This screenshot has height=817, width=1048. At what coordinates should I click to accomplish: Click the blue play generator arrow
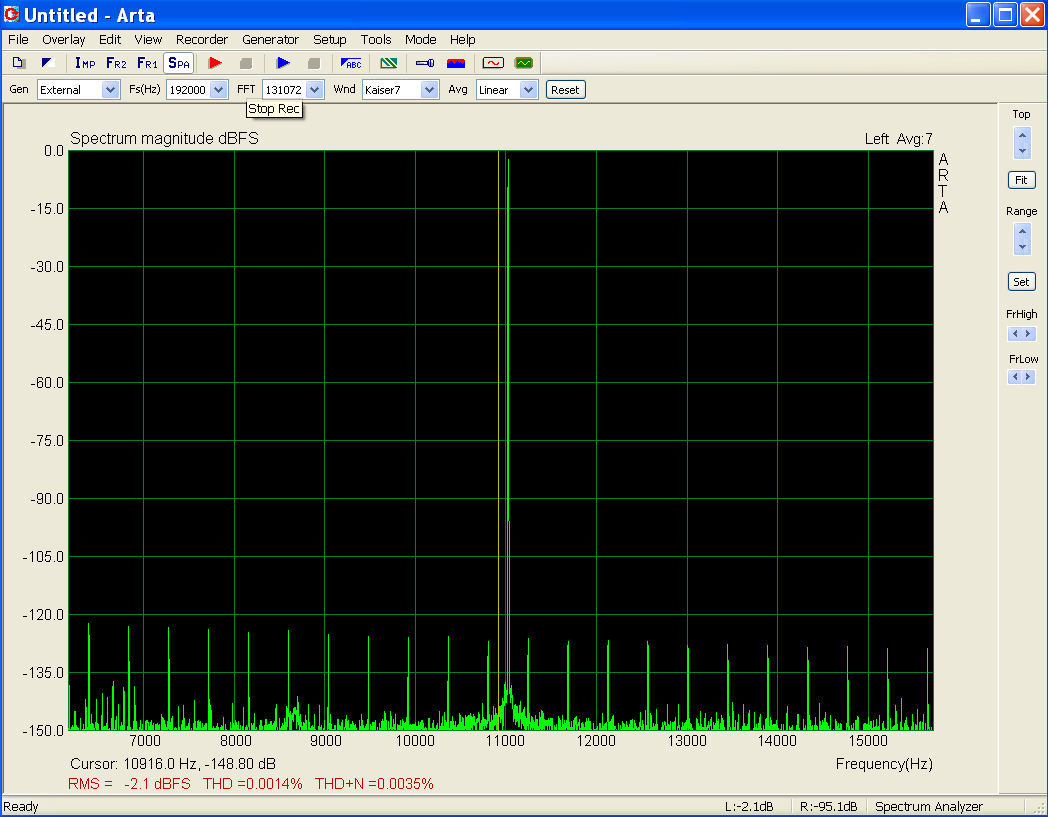283,63
